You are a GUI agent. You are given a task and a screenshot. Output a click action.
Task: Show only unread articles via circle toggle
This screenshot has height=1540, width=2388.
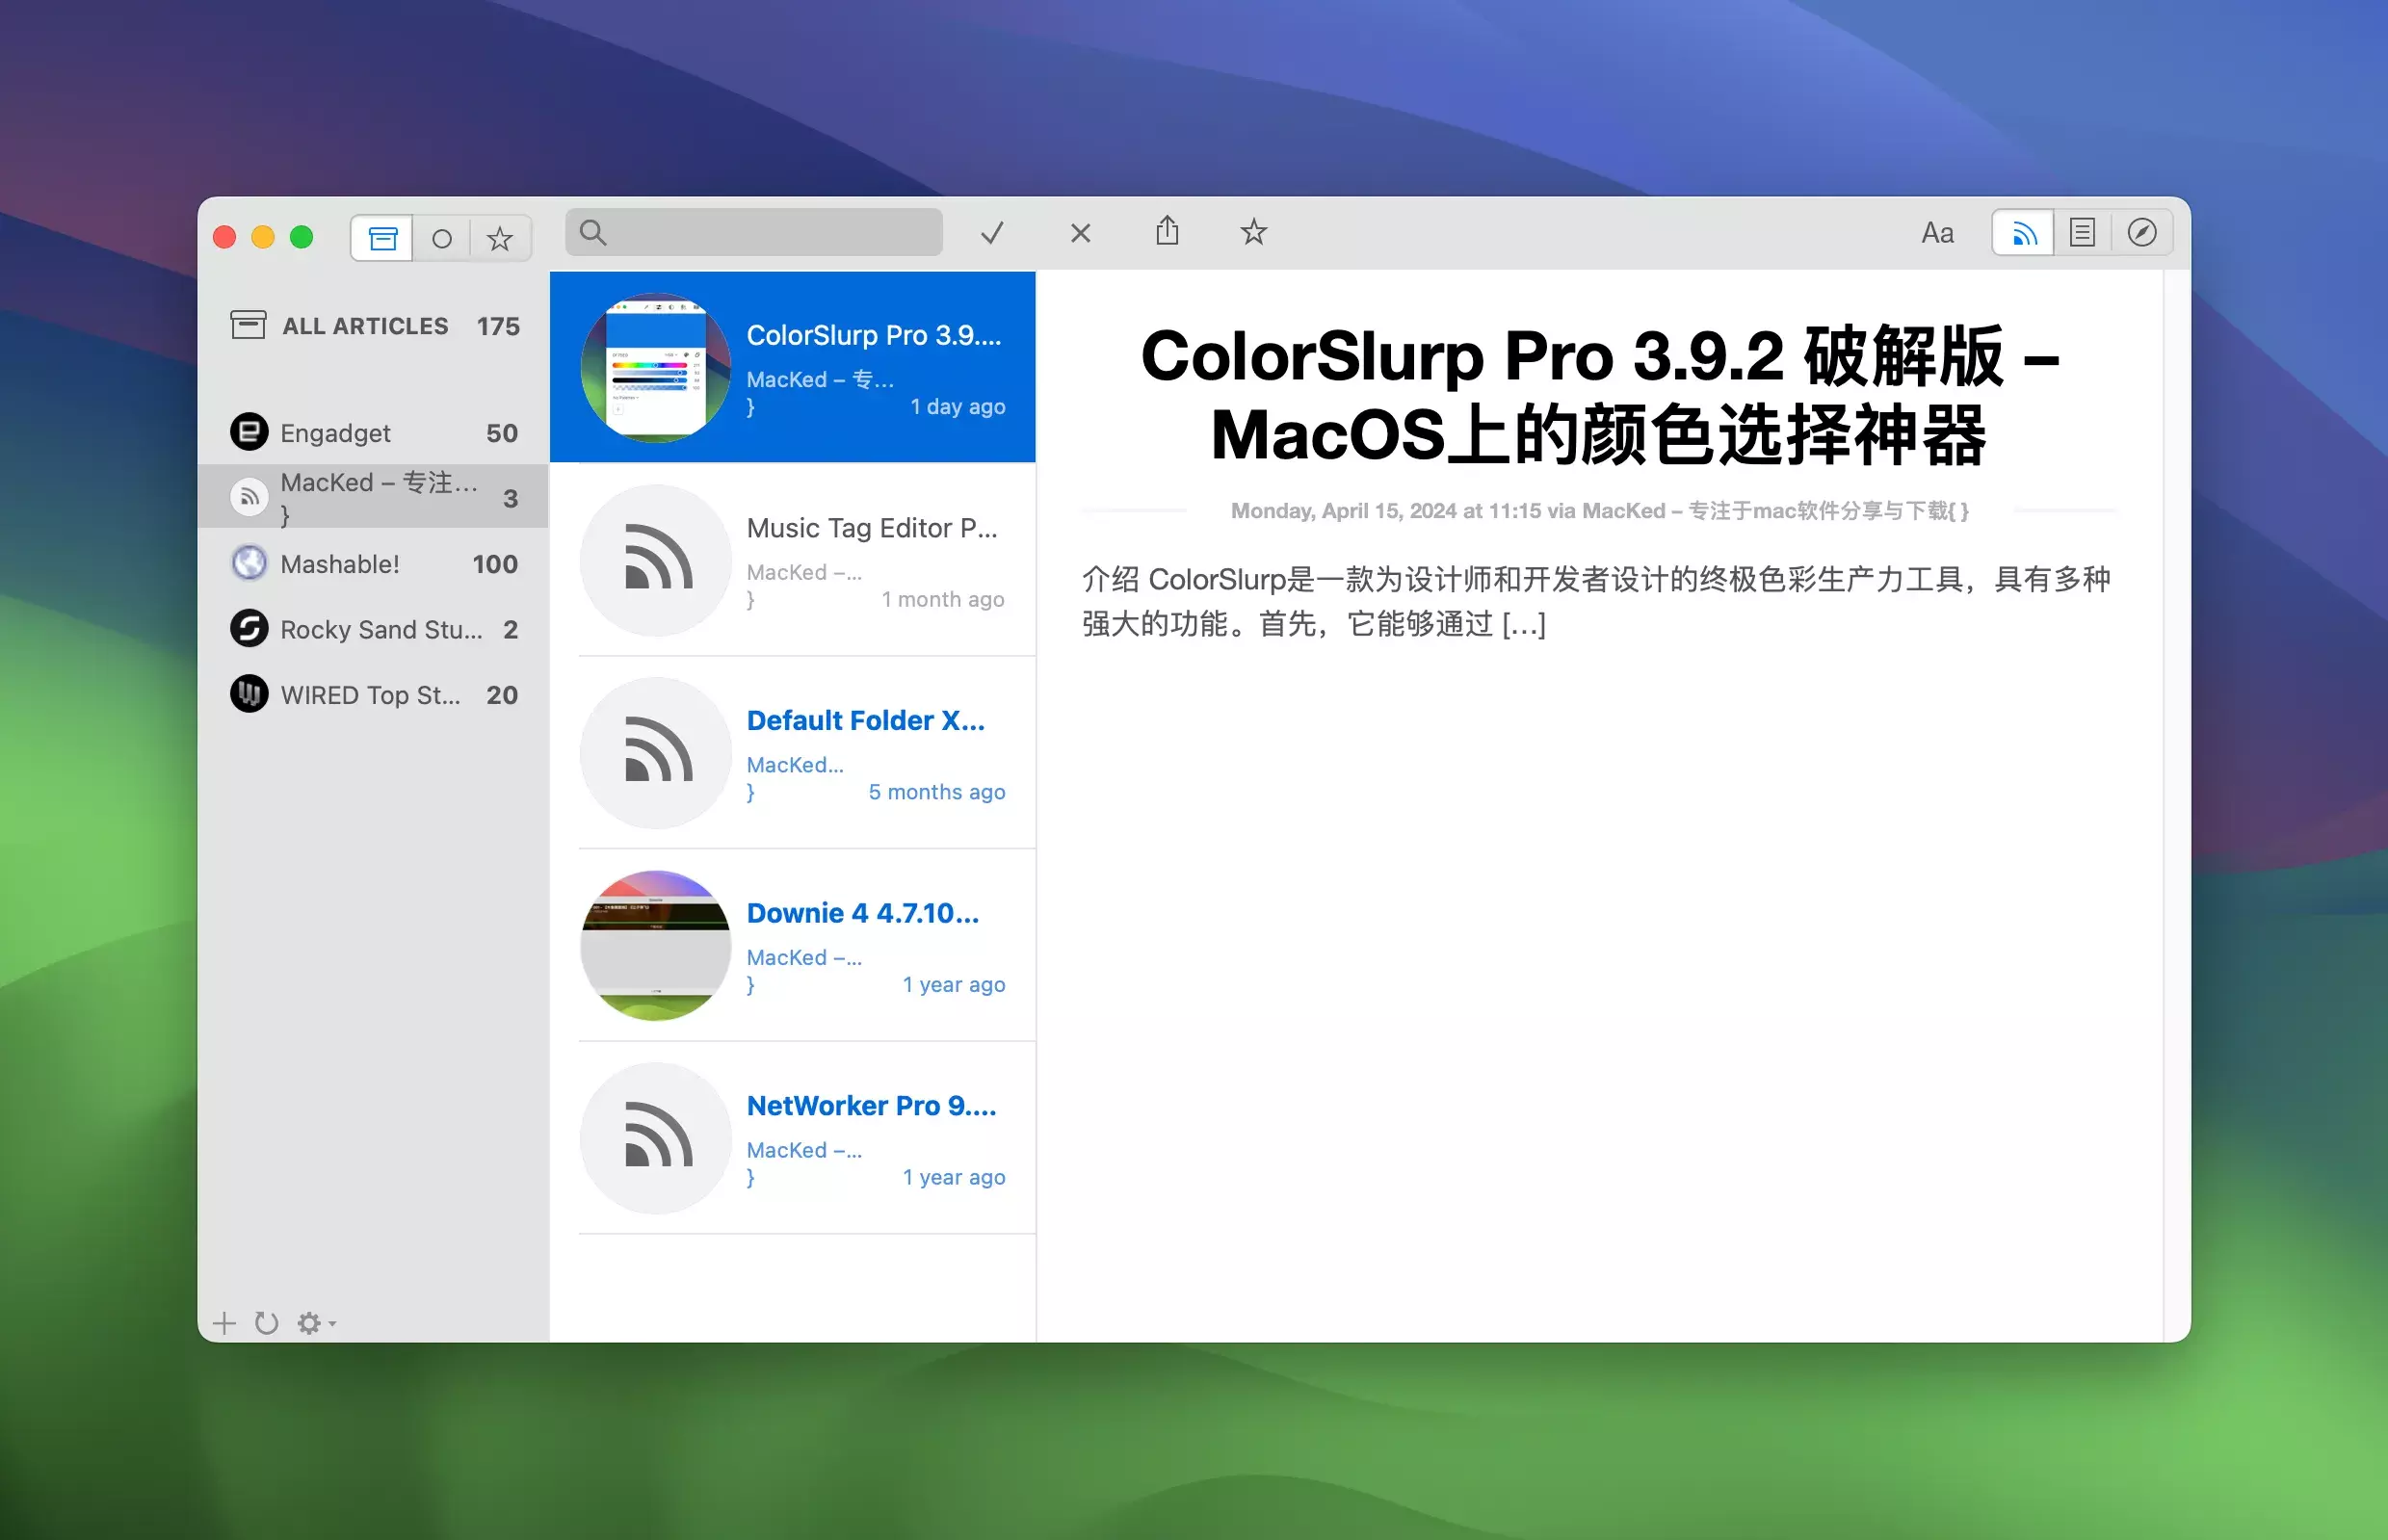click(441, 237)
